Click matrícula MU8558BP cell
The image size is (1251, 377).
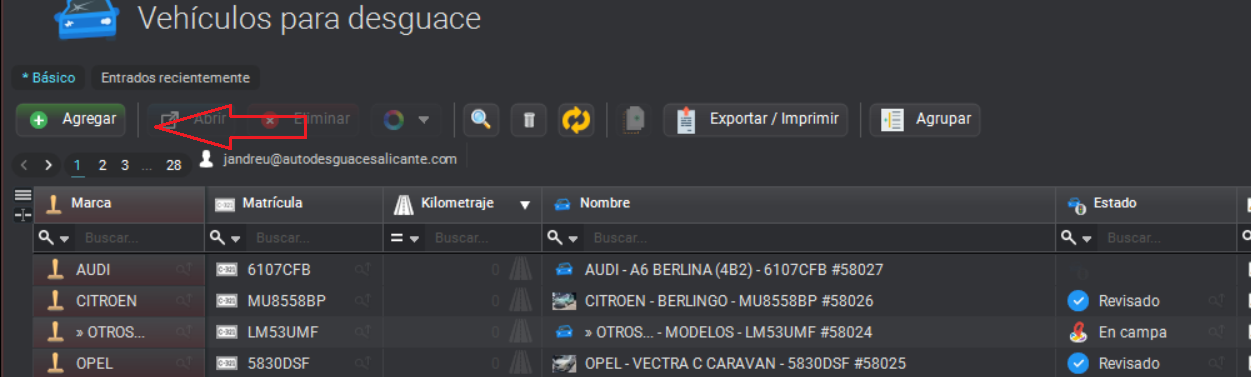point(294,300)
